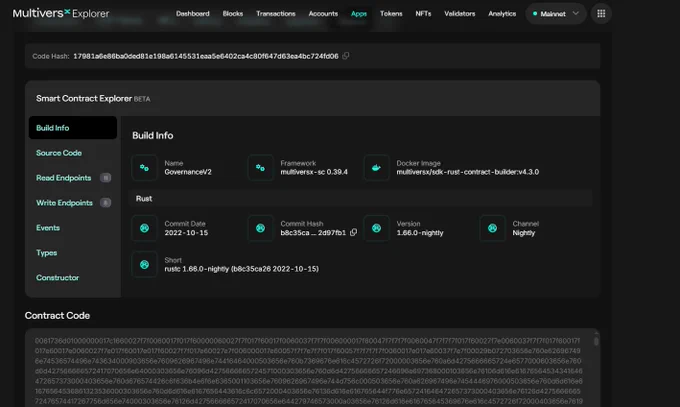Navigate to Accounts

coord(323,14)
